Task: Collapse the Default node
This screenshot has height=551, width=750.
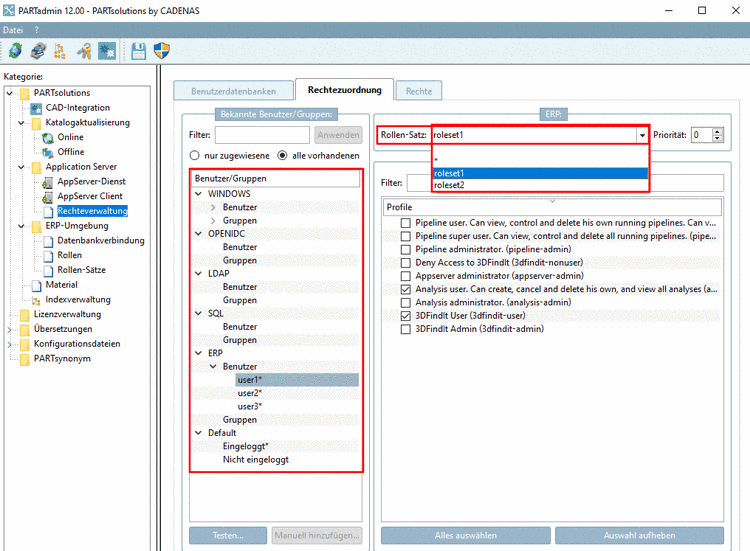Action: click(199, 433)
